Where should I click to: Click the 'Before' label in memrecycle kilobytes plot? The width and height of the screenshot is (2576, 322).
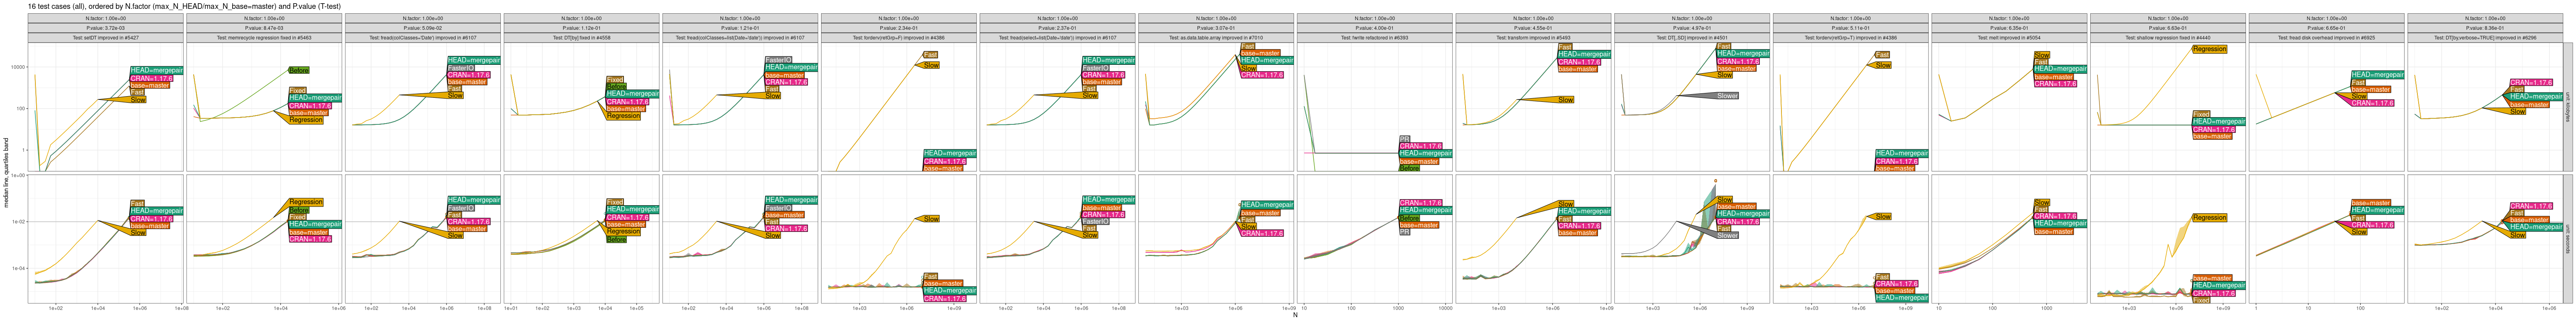(298, 71)
